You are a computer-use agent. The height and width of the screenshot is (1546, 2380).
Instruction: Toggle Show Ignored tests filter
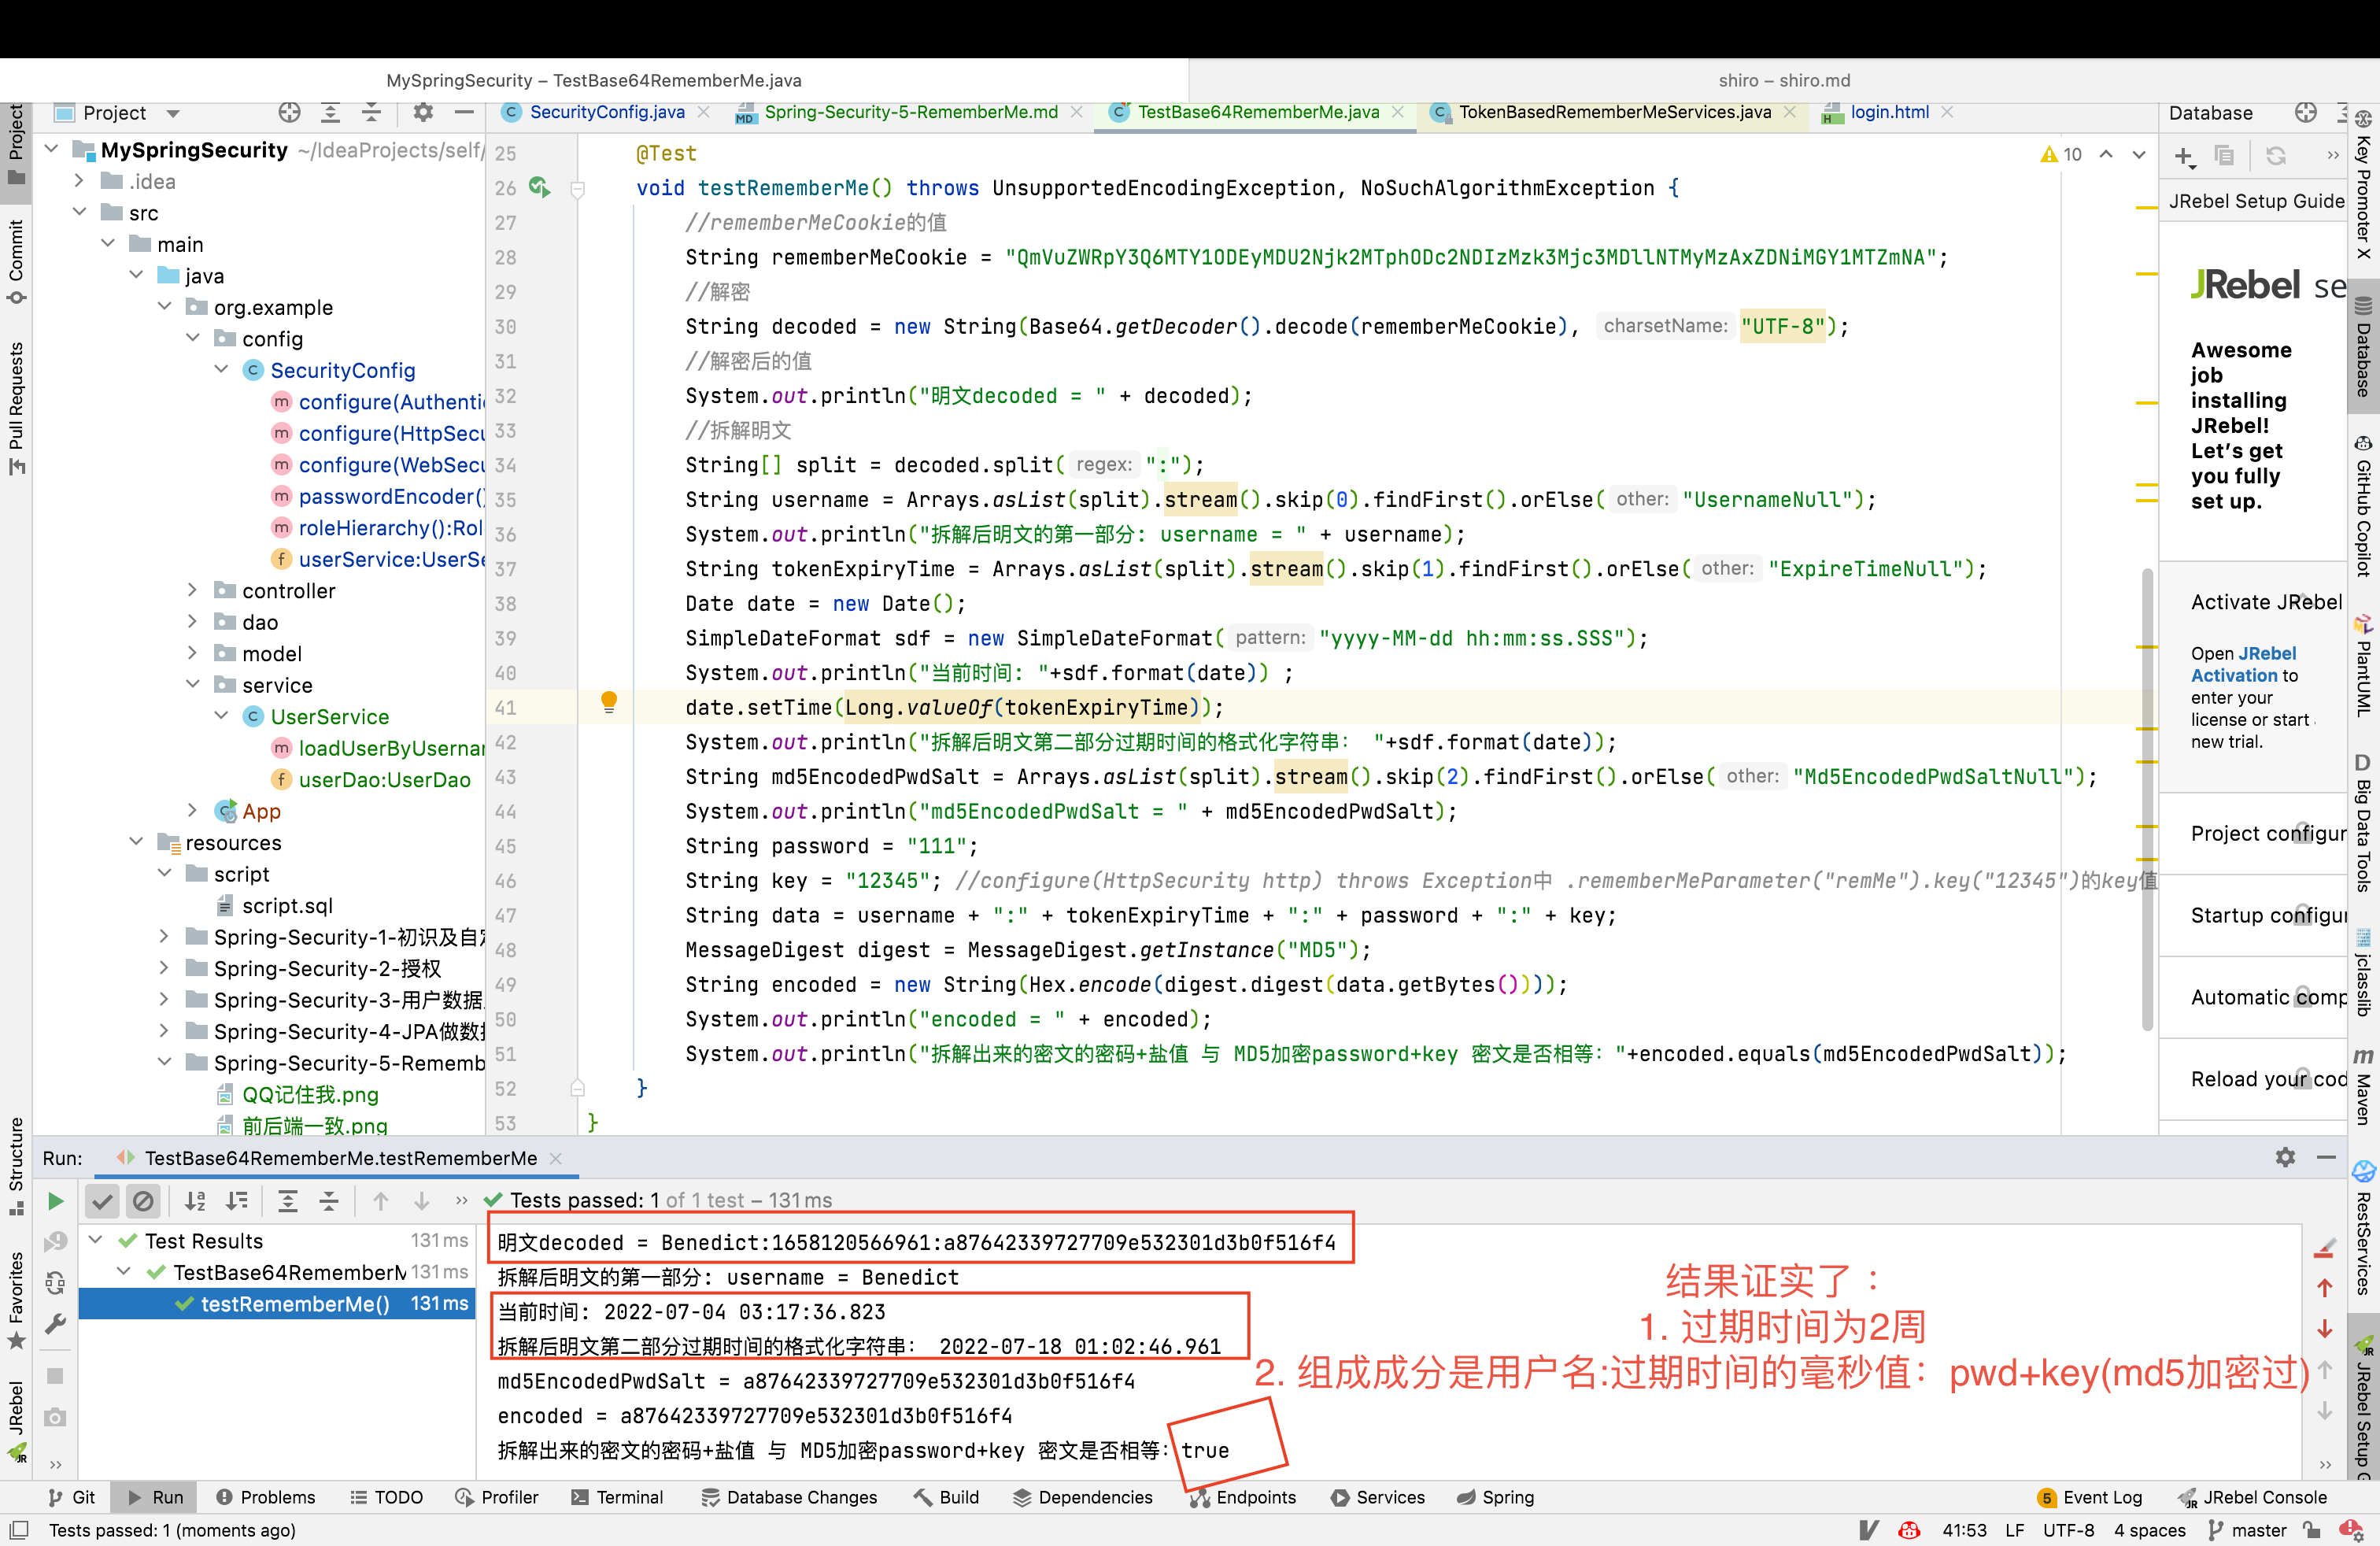pos(144,1201)
